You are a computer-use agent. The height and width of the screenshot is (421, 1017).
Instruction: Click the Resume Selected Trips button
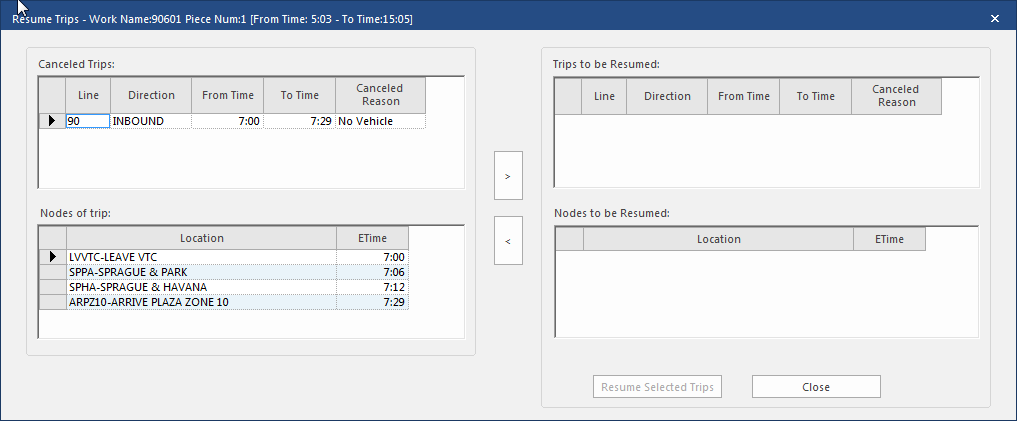(x=657, y=387)
